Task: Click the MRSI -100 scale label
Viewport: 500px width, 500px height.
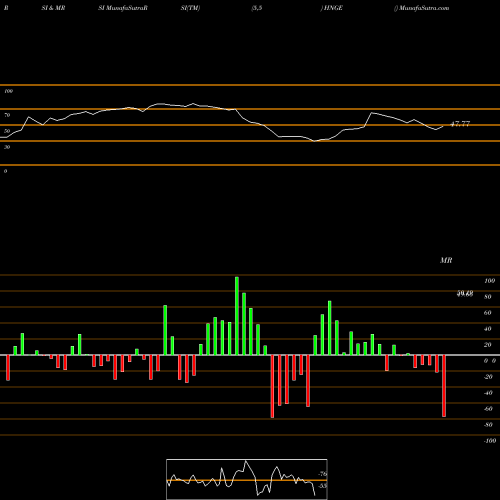Action: point(489,441)
